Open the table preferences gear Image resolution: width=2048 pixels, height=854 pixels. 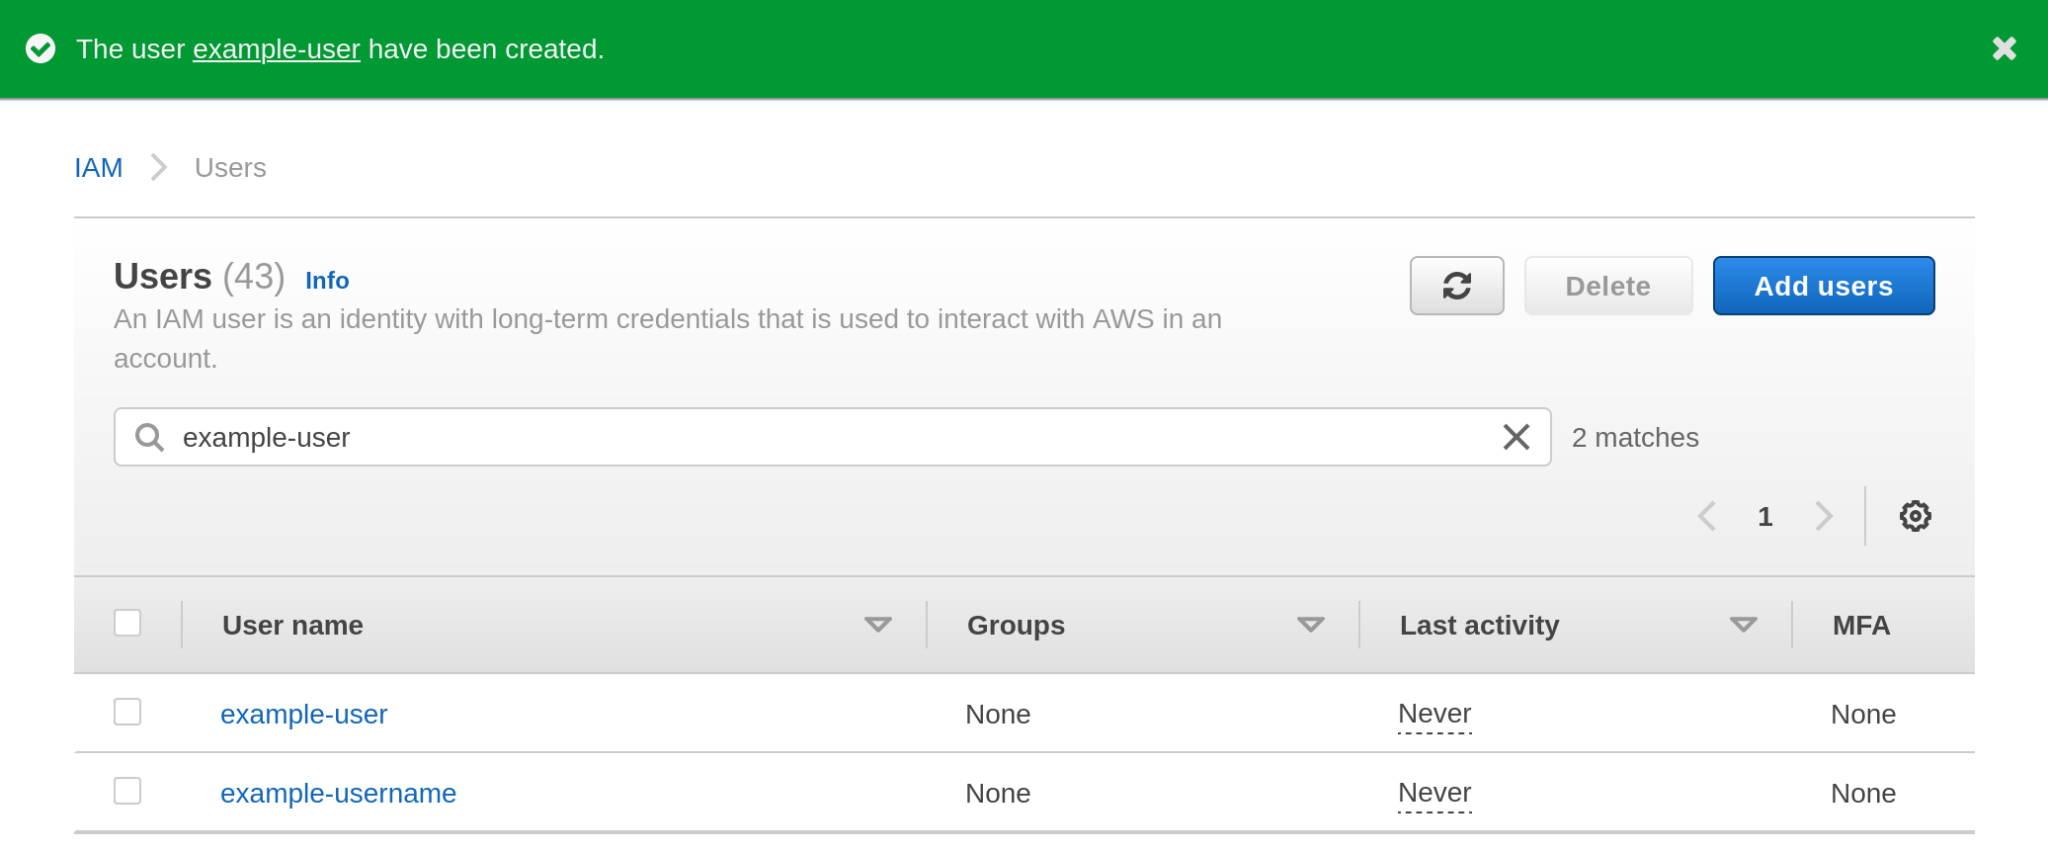[1915, 516]
